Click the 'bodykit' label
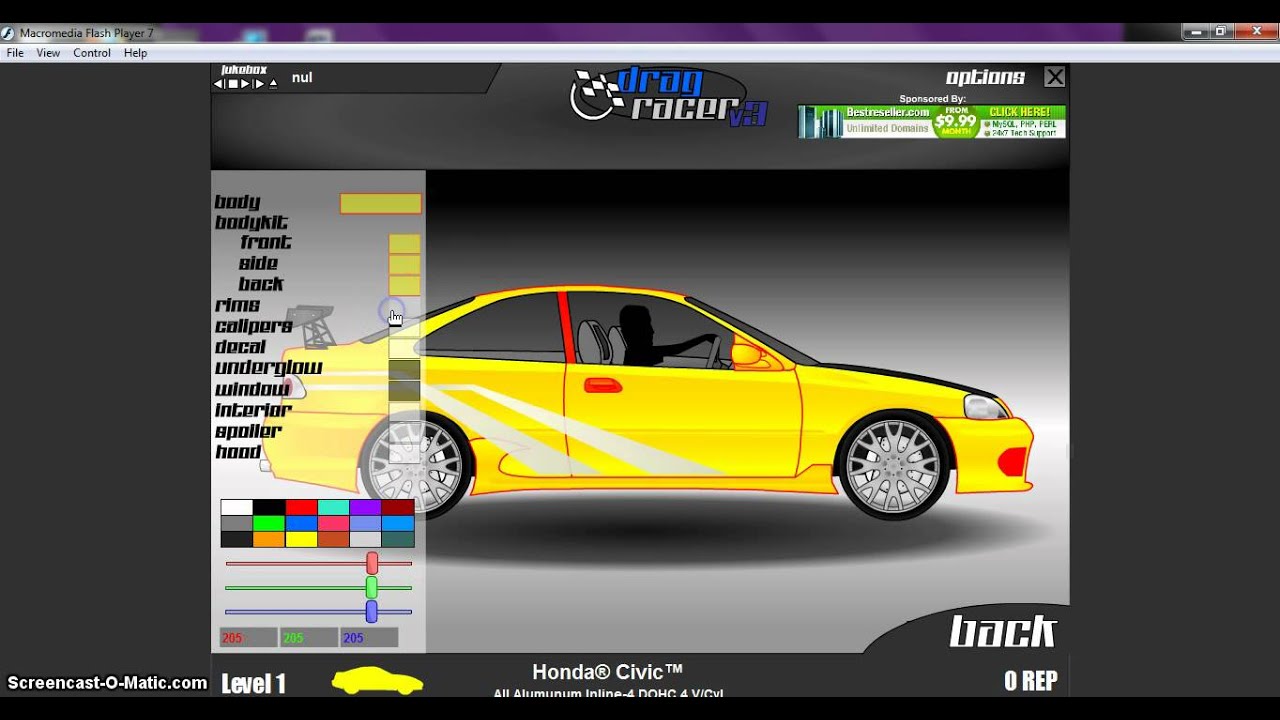This screenshot has height=720, width=1280. [x=251, y=223]
